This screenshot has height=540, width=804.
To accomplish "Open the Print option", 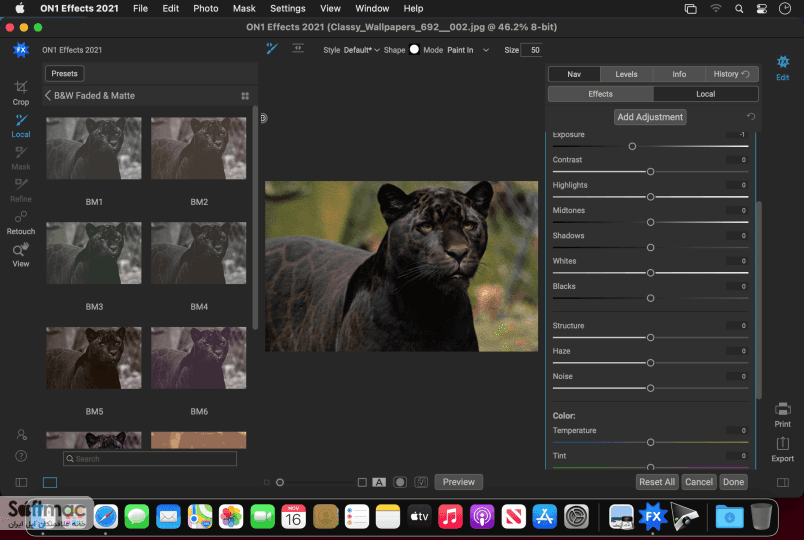I will coord(782,415).
